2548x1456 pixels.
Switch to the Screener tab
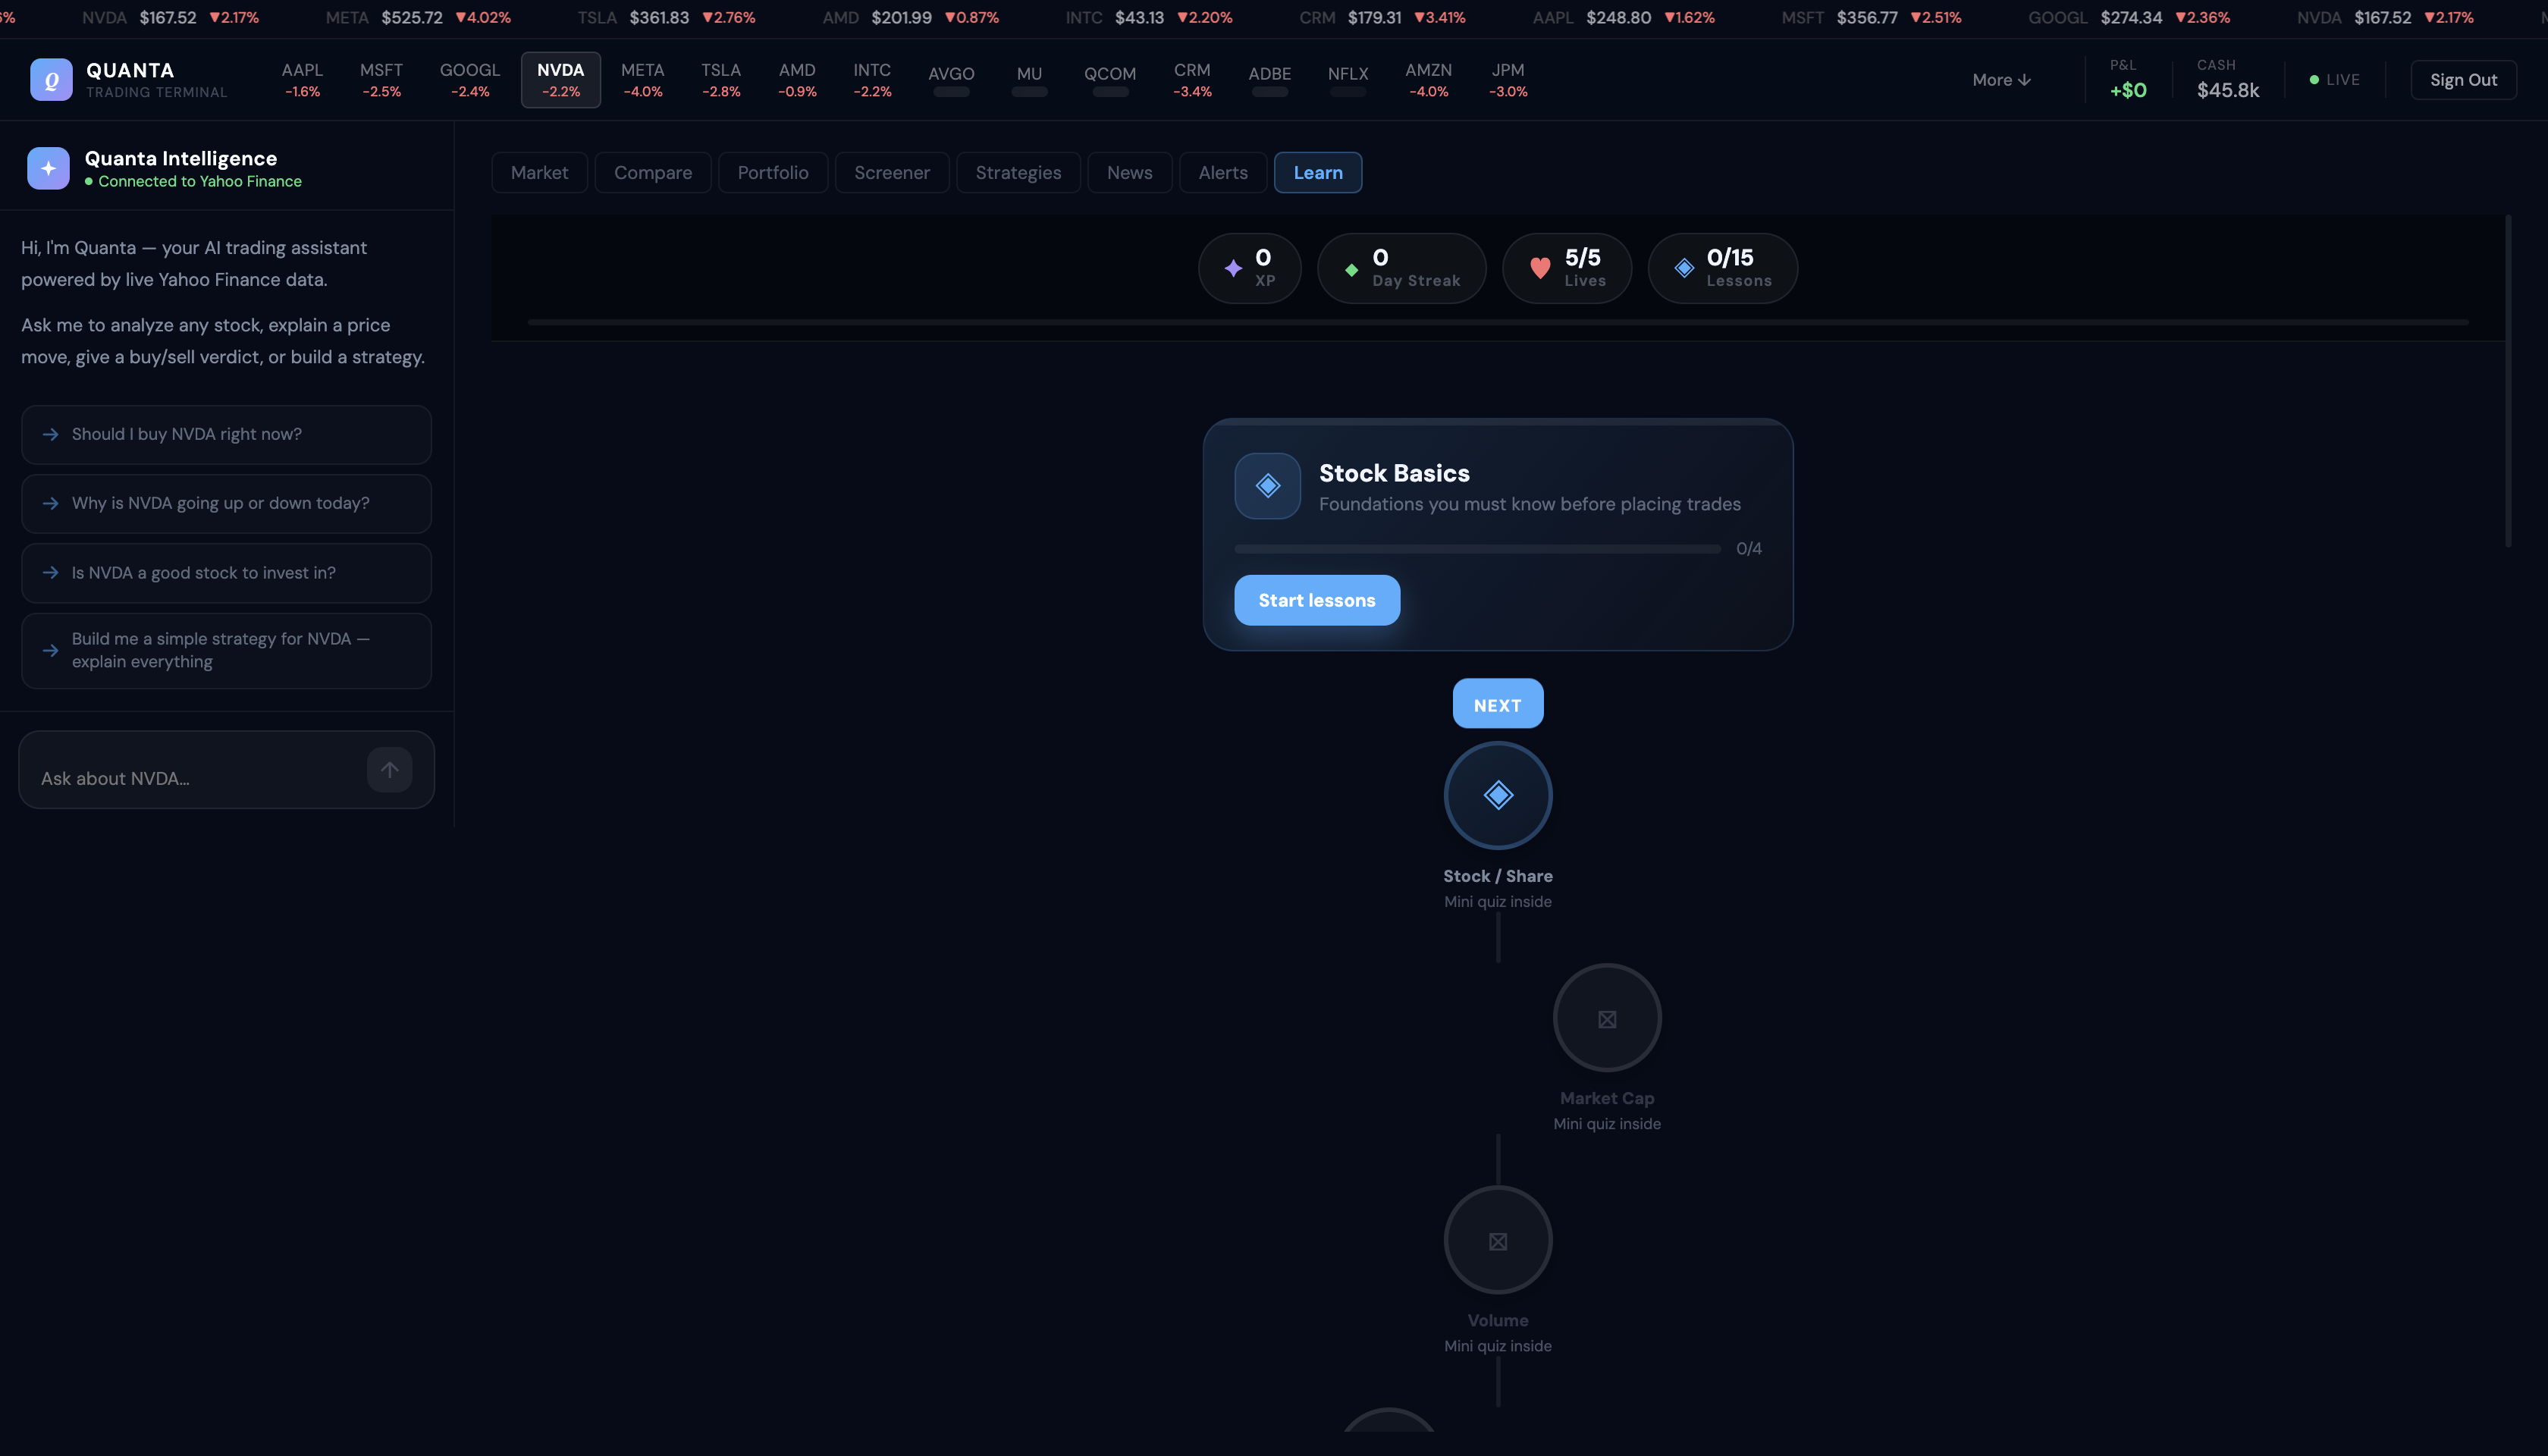(891, 173)
